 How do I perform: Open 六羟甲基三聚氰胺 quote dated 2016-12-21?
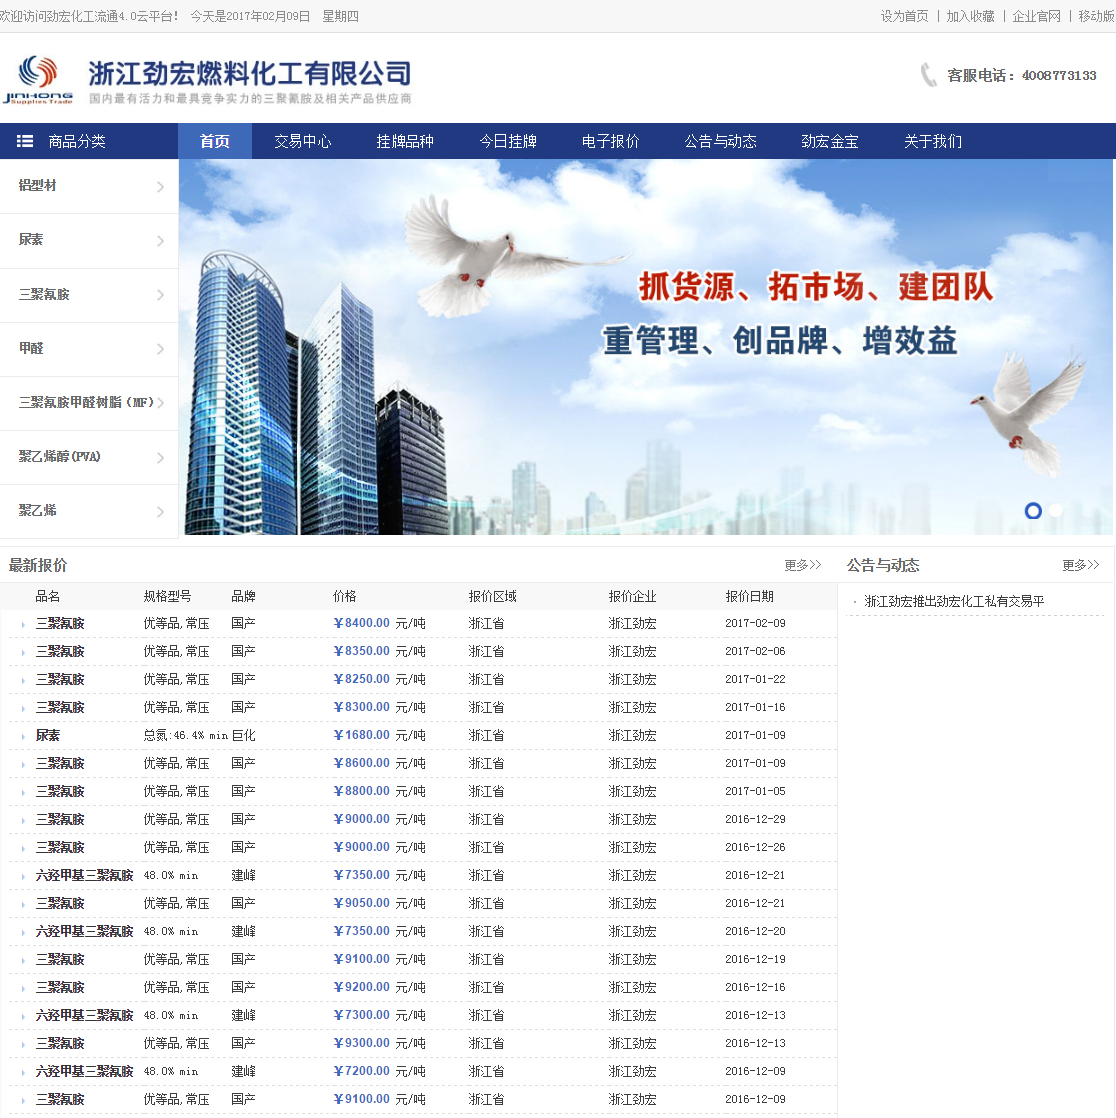(x=84, y=875)
